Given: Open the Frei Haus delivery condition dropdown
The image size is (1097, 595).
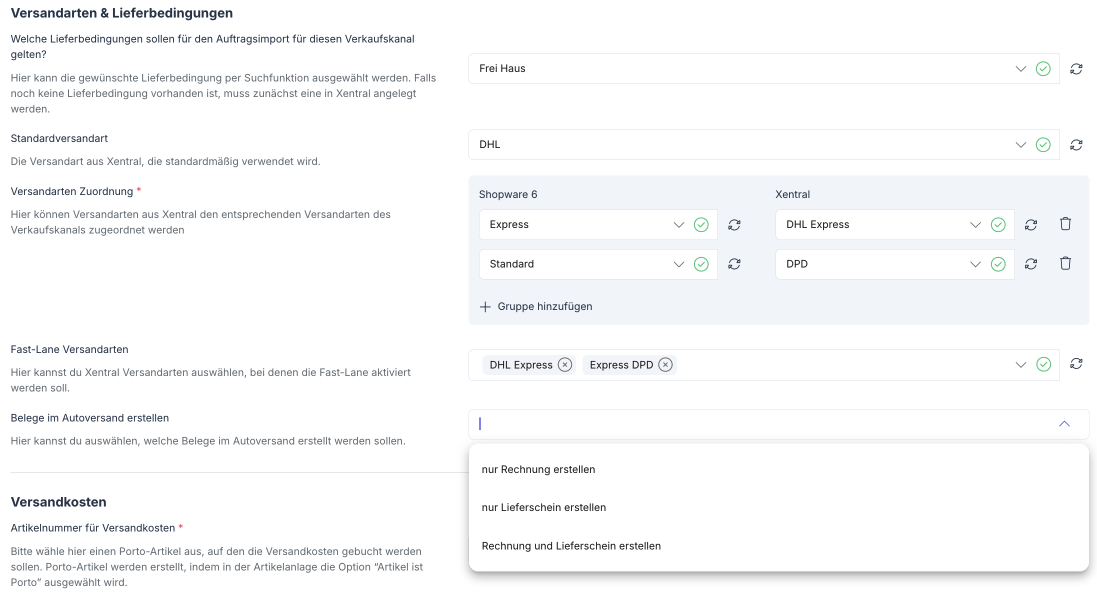Looking at the screenshot, I should (x=1021, y=69).
